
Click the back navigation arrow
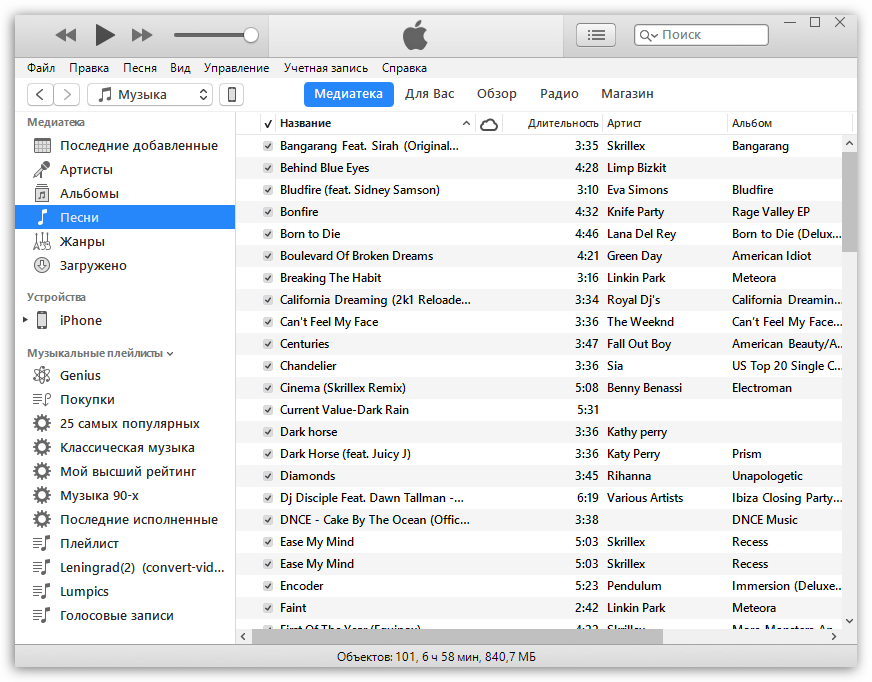pos(40,94)
